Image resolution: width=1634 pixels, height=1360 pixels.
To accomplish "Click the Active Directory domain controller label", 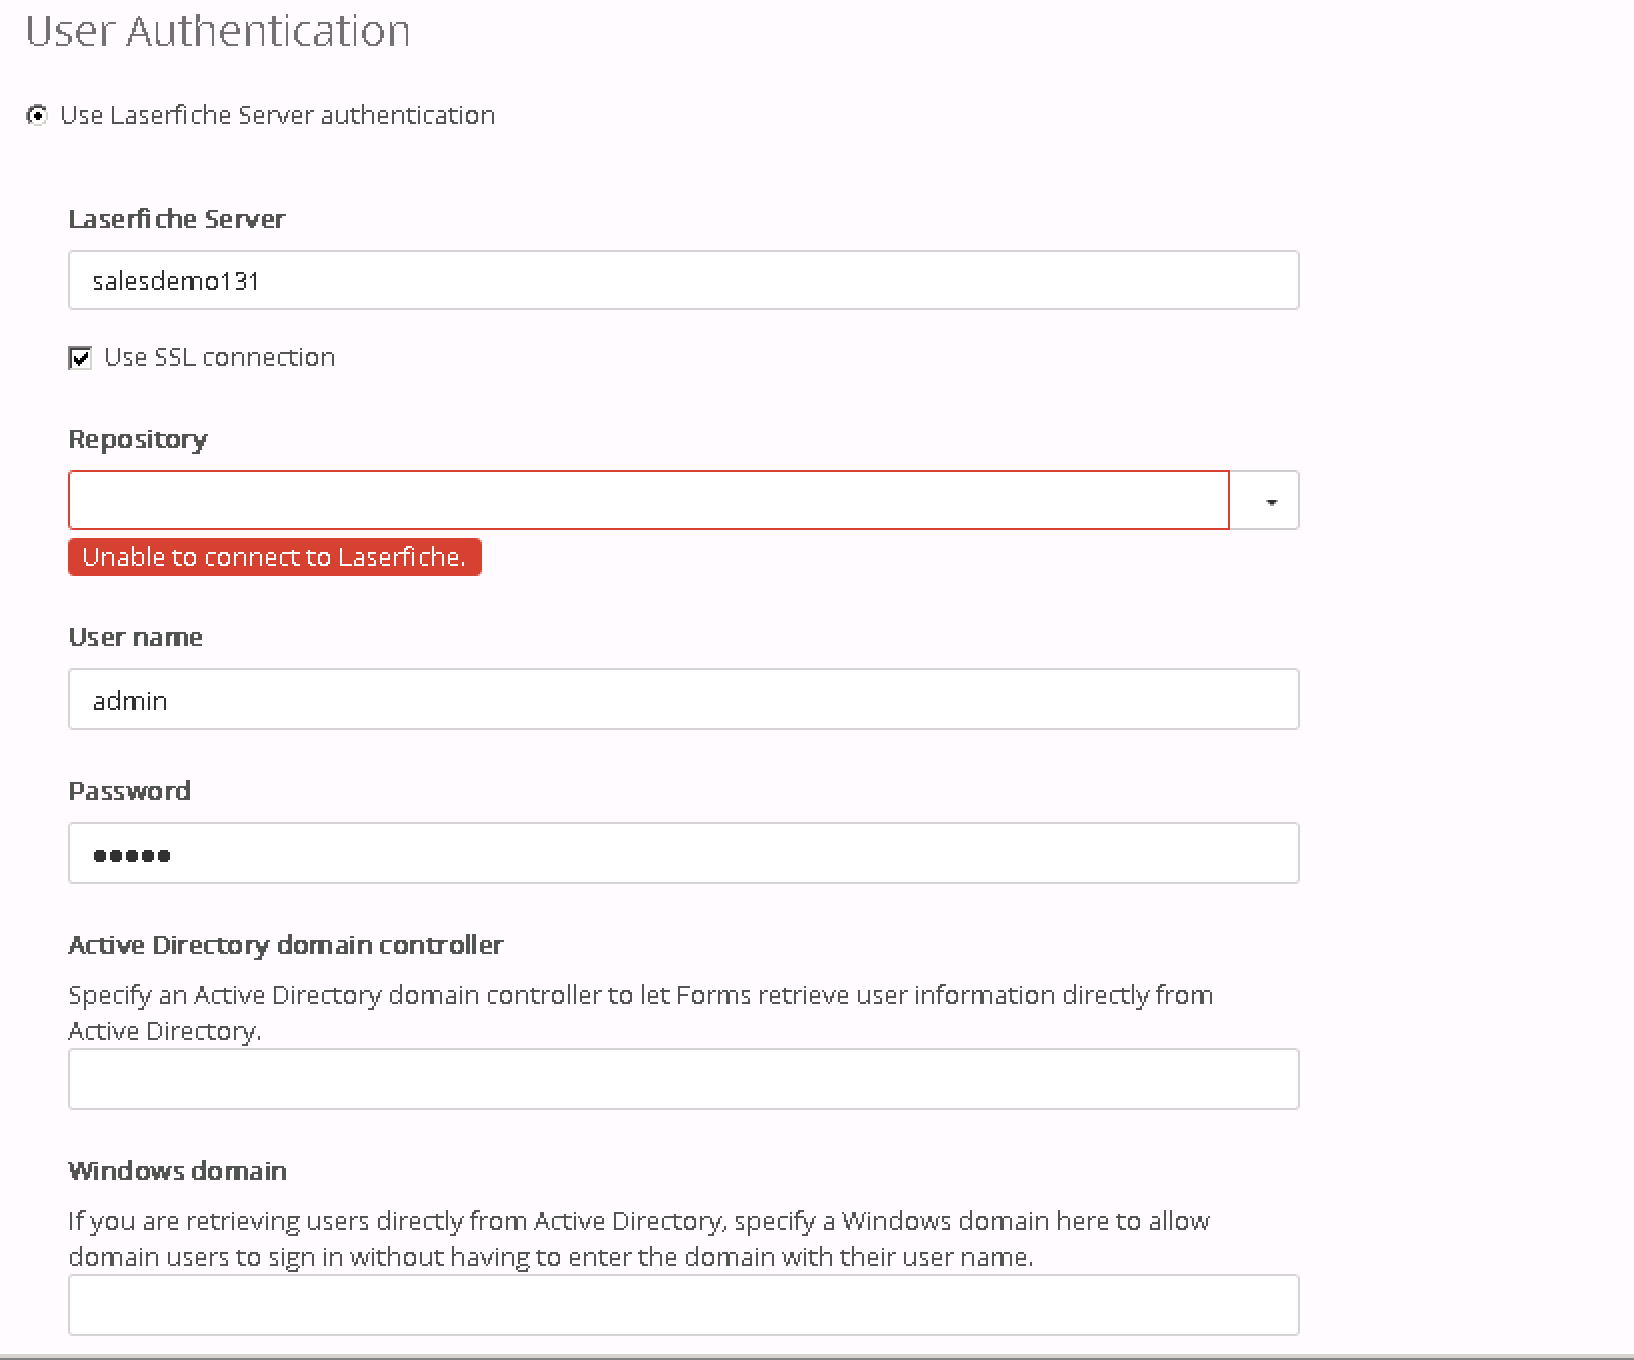I will [286, 945].
